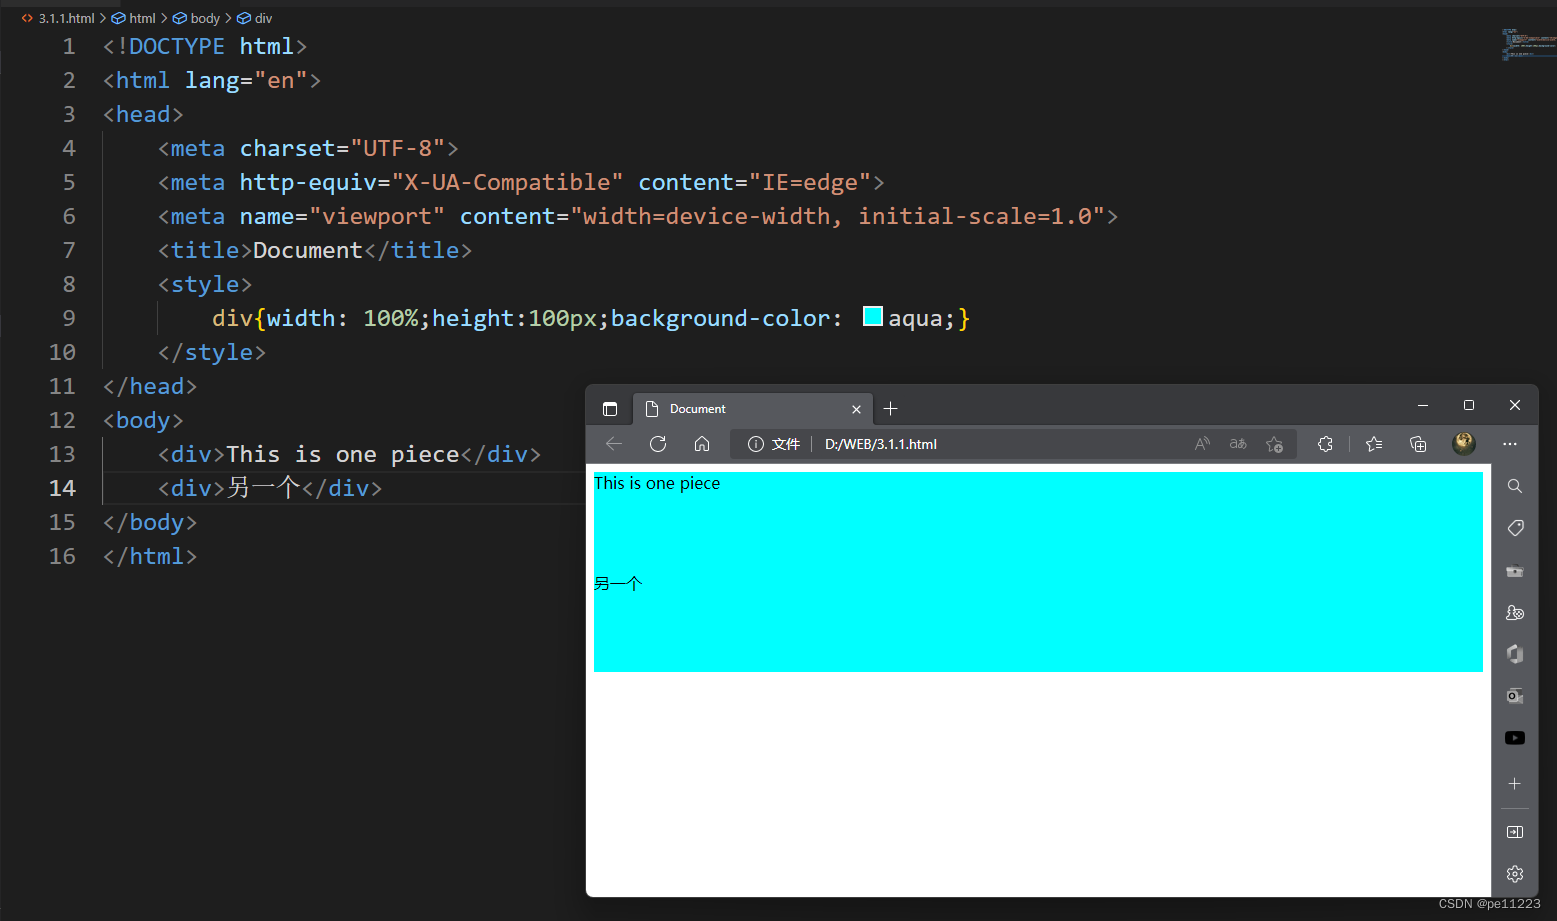Select the html breadcrumb item

coord(133,18)
